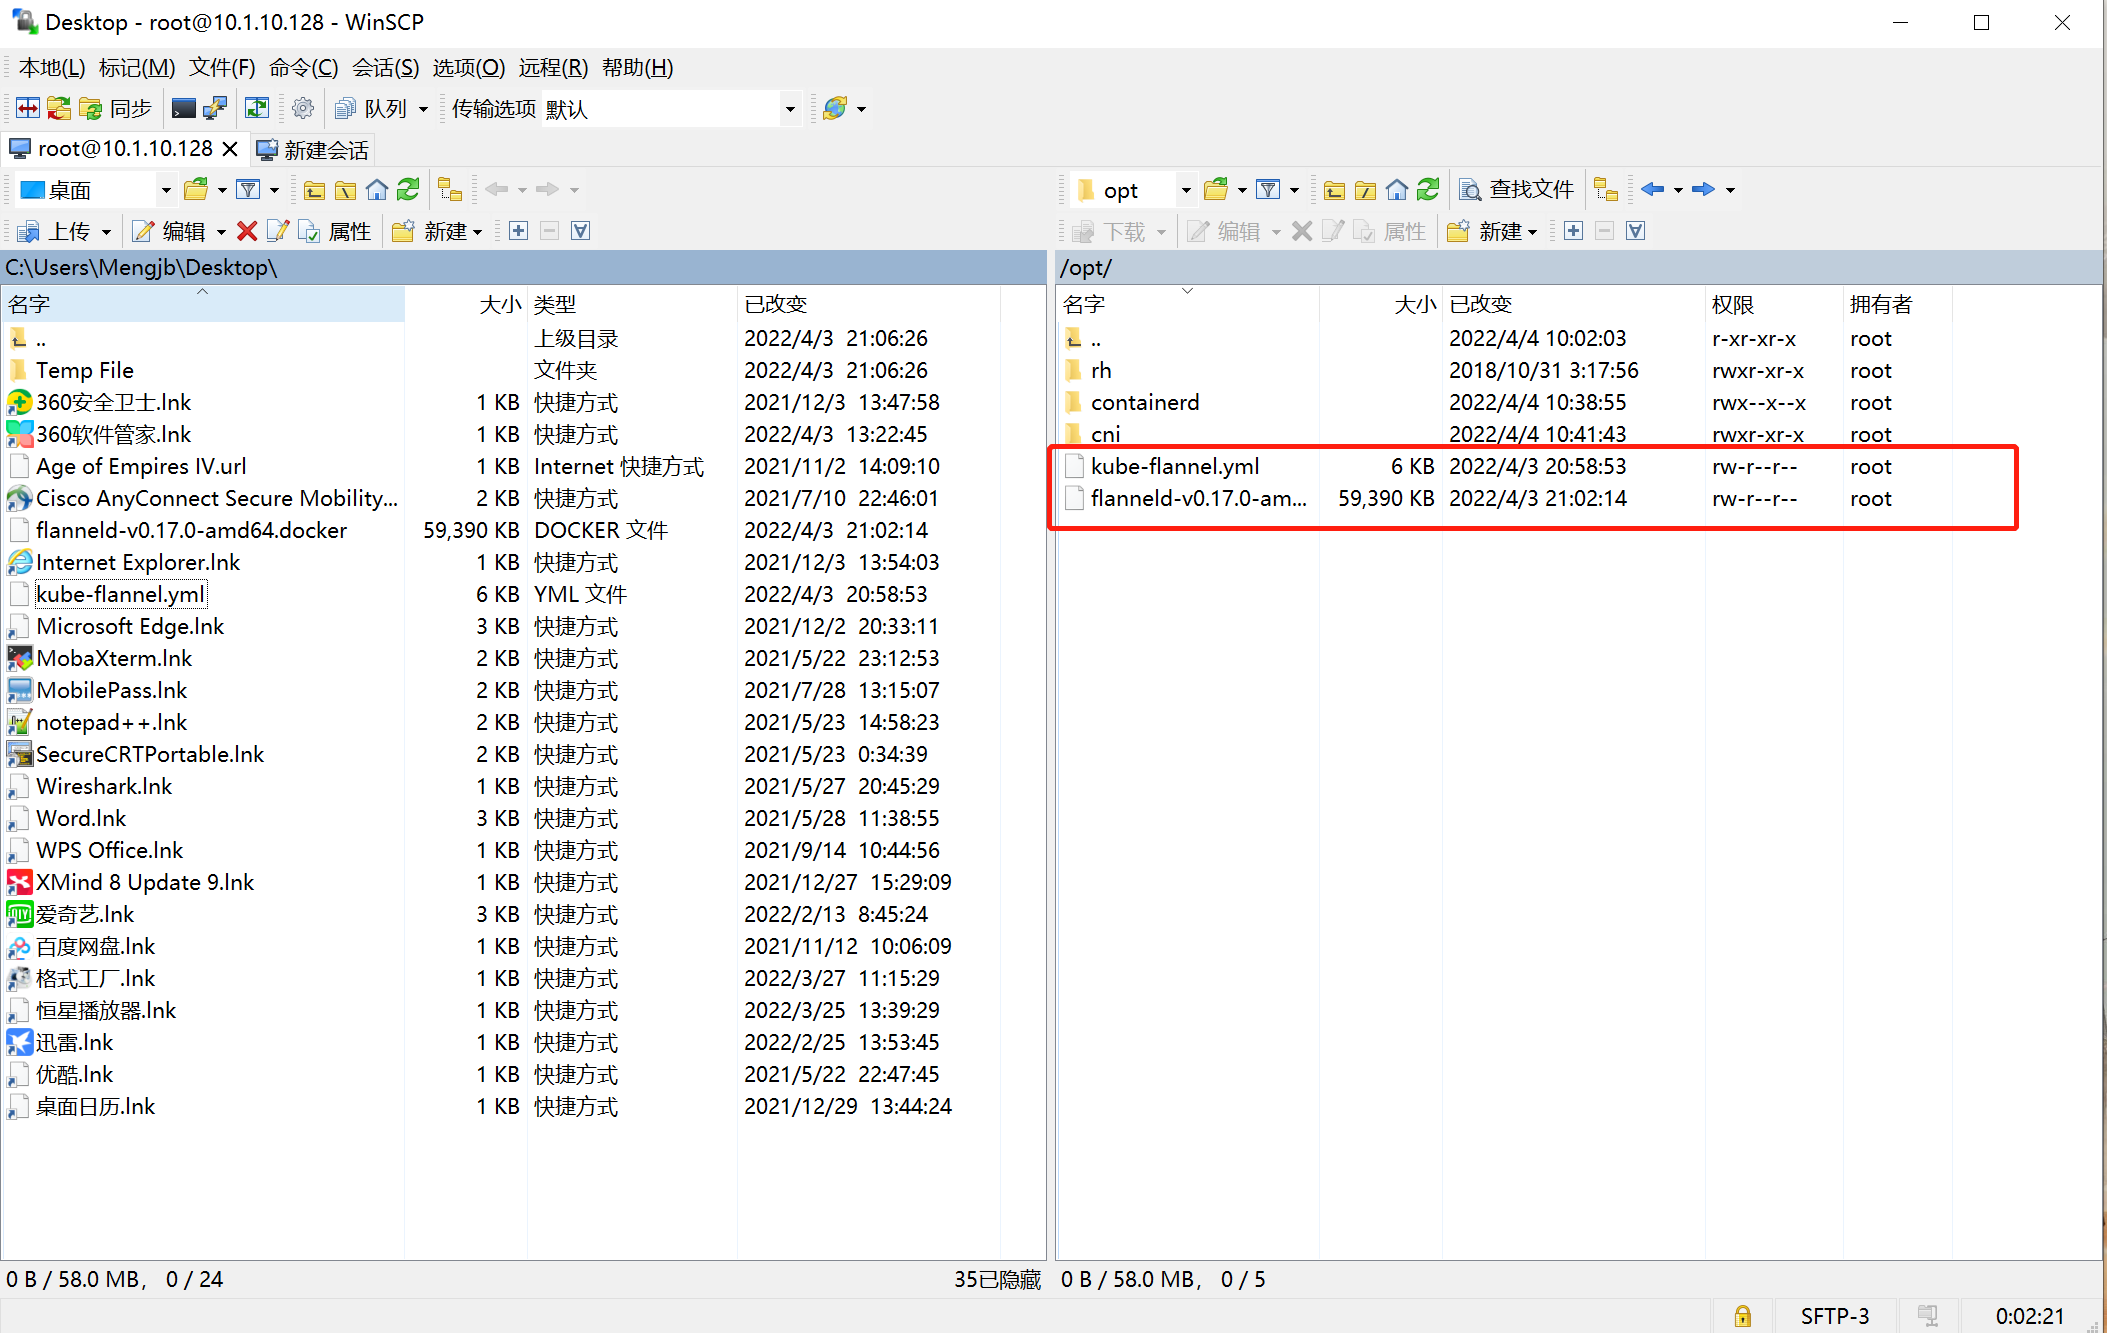Click the lock encryption icon in status bar
The width and height of the screenshot is (2107, 1333).
click(x=1743, y=1316)
